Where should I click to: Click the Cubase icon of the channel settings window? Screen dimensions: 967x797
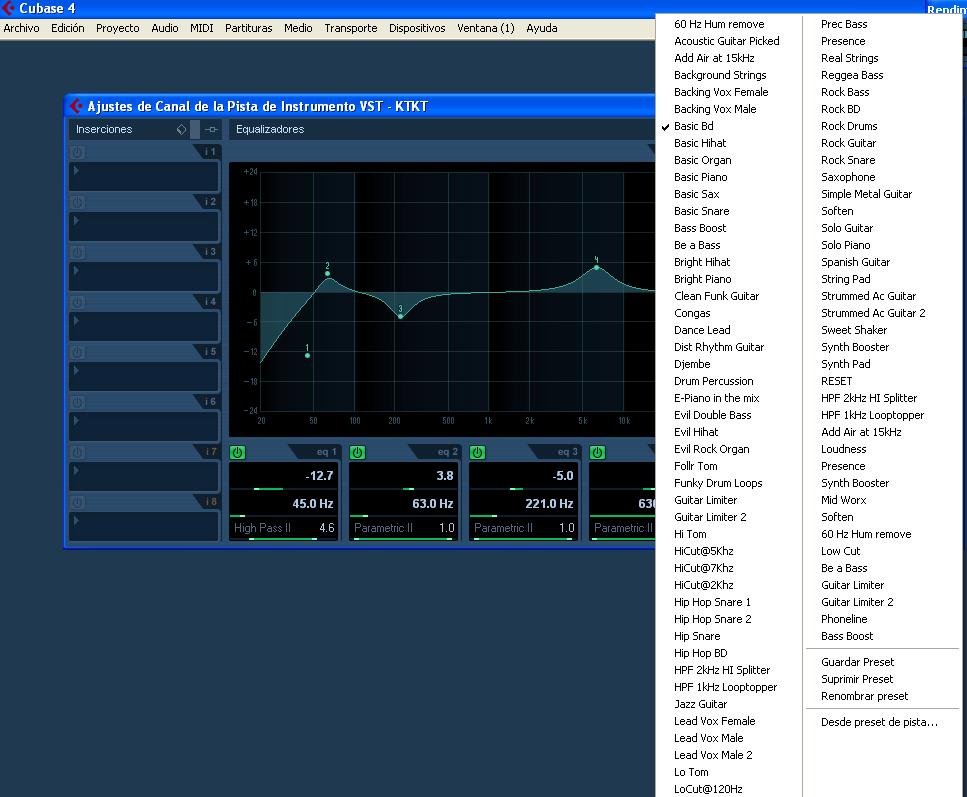pyautogui.click(x=75, y=106)
